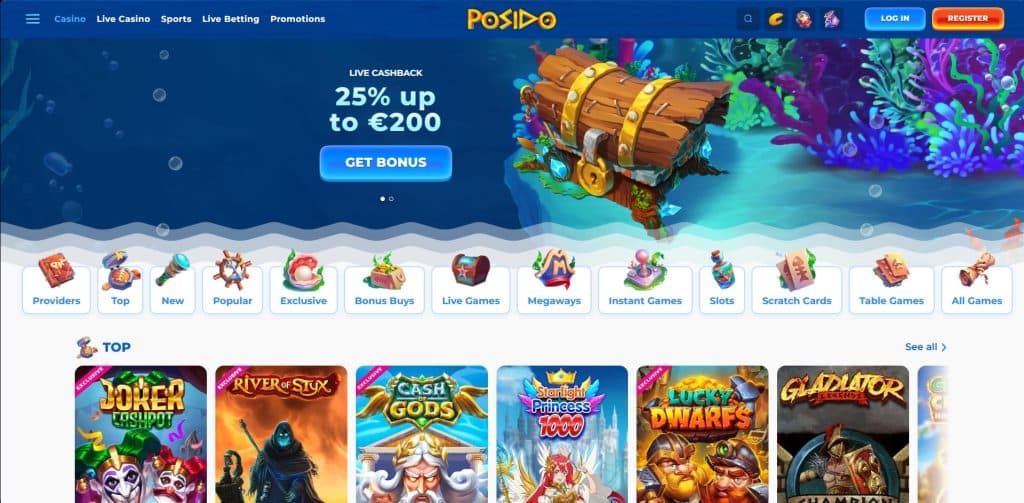The width and height of the screenshot is (1024, 503).
Task: Open the Promotions menu item
Action: coord(298,19)
